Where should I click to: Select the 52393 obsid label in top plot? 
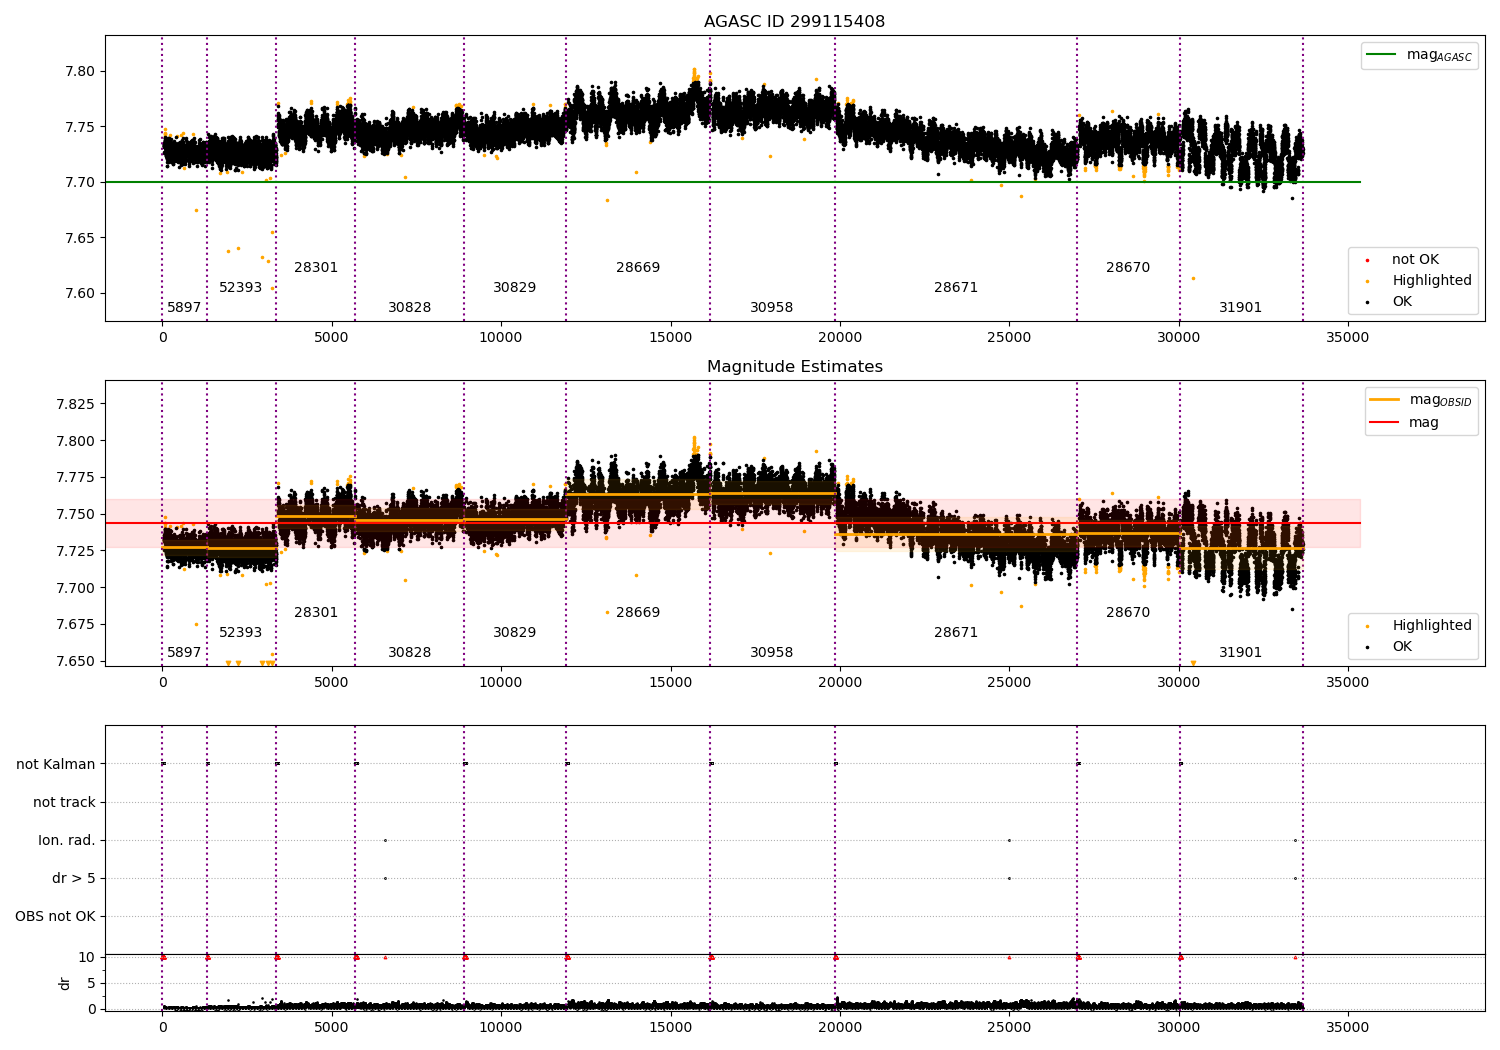pos(240,288)
